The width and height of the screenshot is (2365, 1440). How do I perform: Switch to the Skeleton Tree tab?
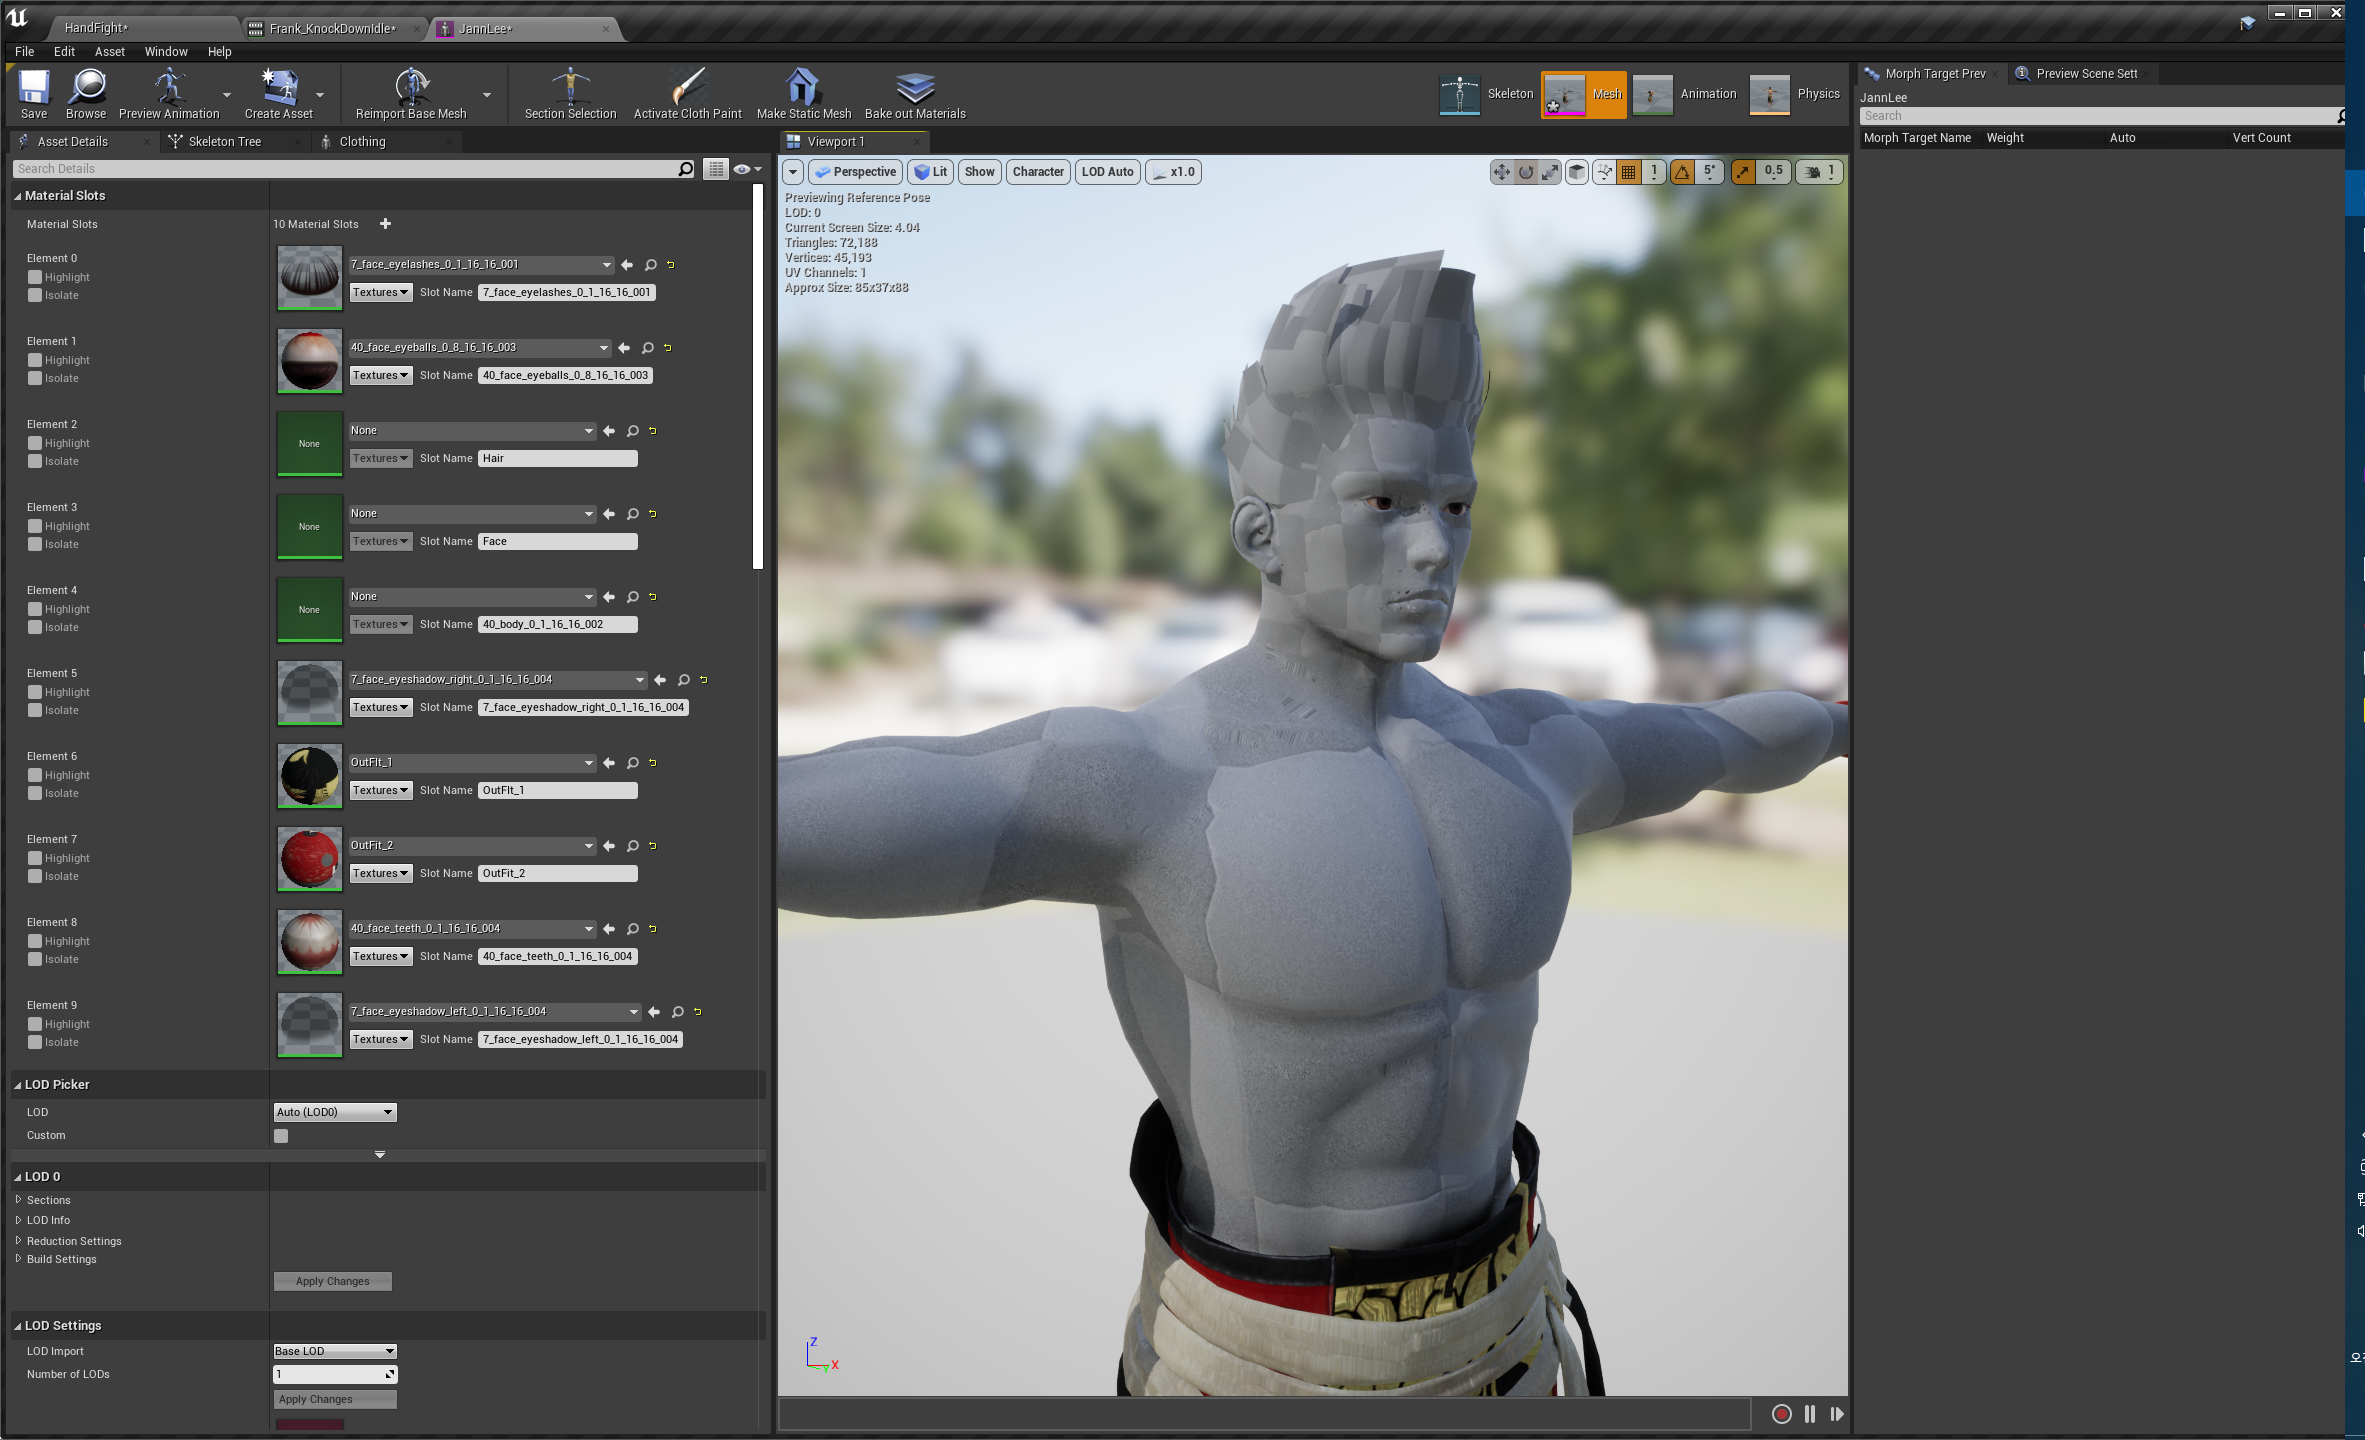pos(224,142)
